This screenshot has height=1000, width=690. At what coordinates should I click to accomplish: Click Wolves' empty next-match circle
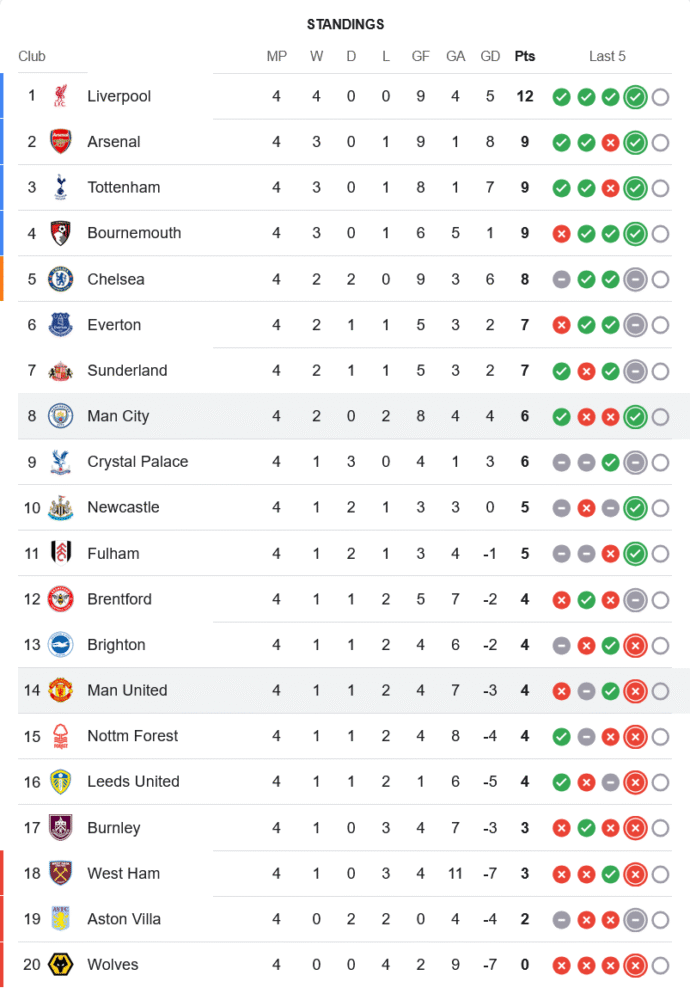(660, 966)
